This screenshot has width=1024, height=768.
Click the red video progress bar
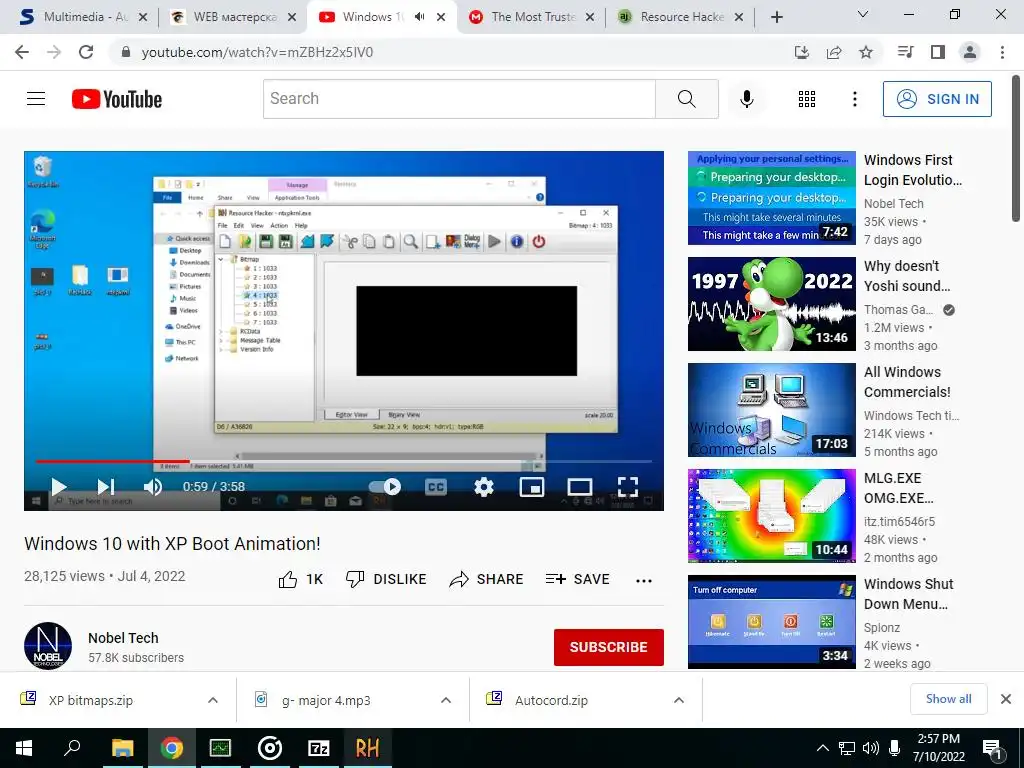112,461
